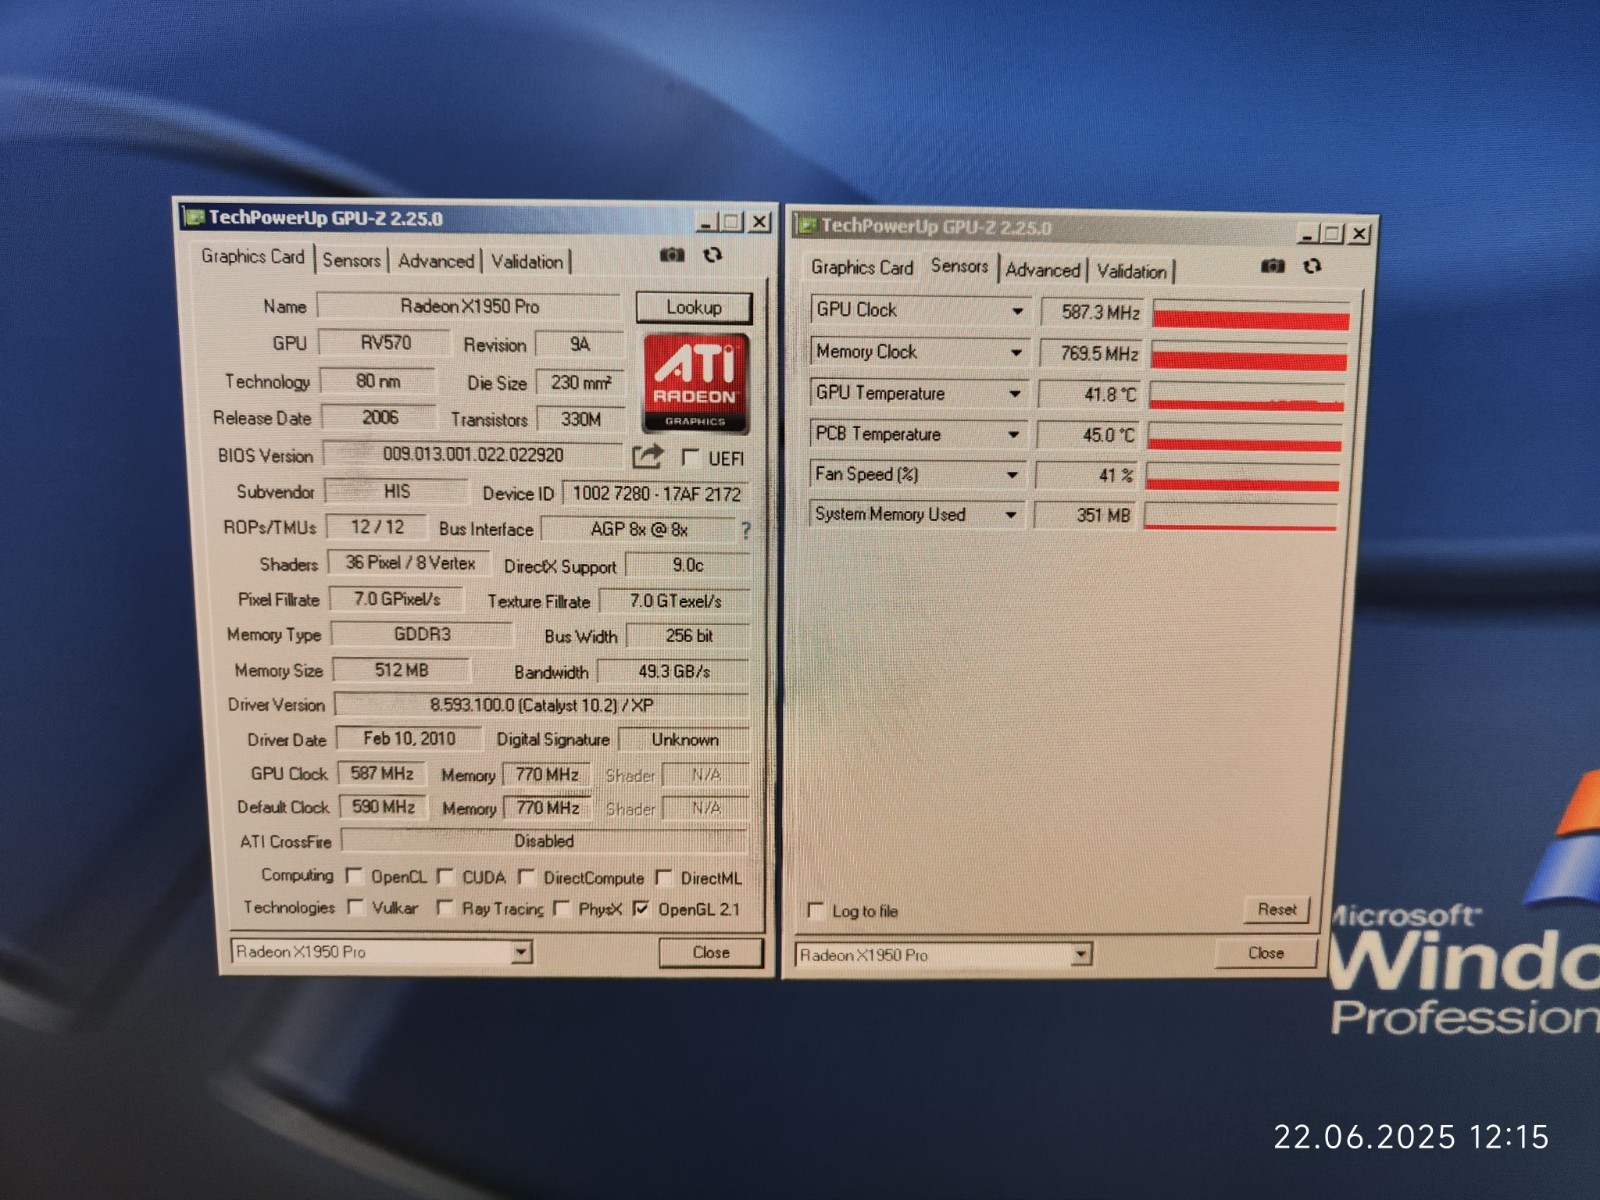This screenshot has width=1600, height=1200.
Task: Click the 351 MB memory used value
Action: point(1086,515)
